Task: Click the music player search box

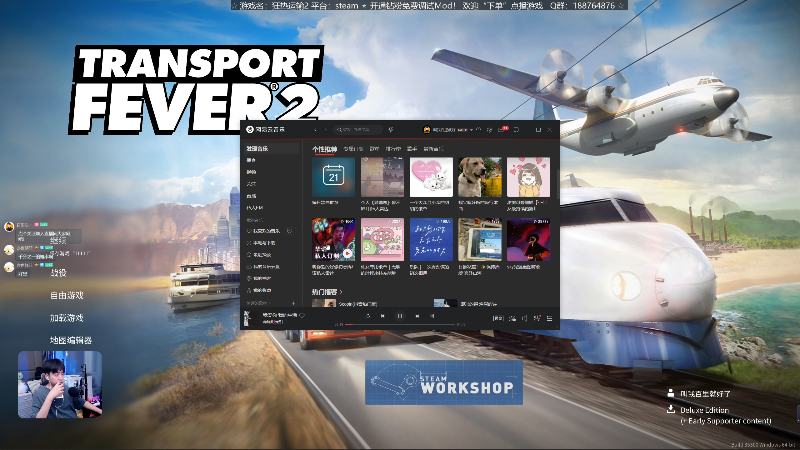Action: 358,130
